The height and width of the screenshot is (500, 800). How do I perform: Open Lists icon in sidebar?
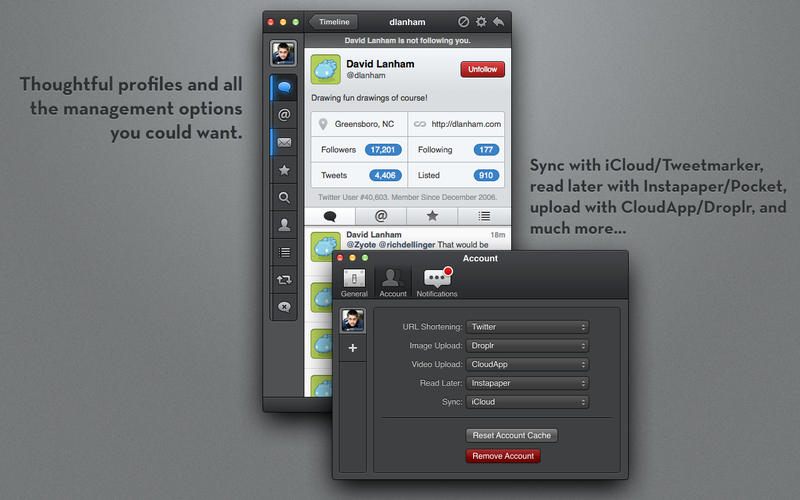click(x=284, y=252)
